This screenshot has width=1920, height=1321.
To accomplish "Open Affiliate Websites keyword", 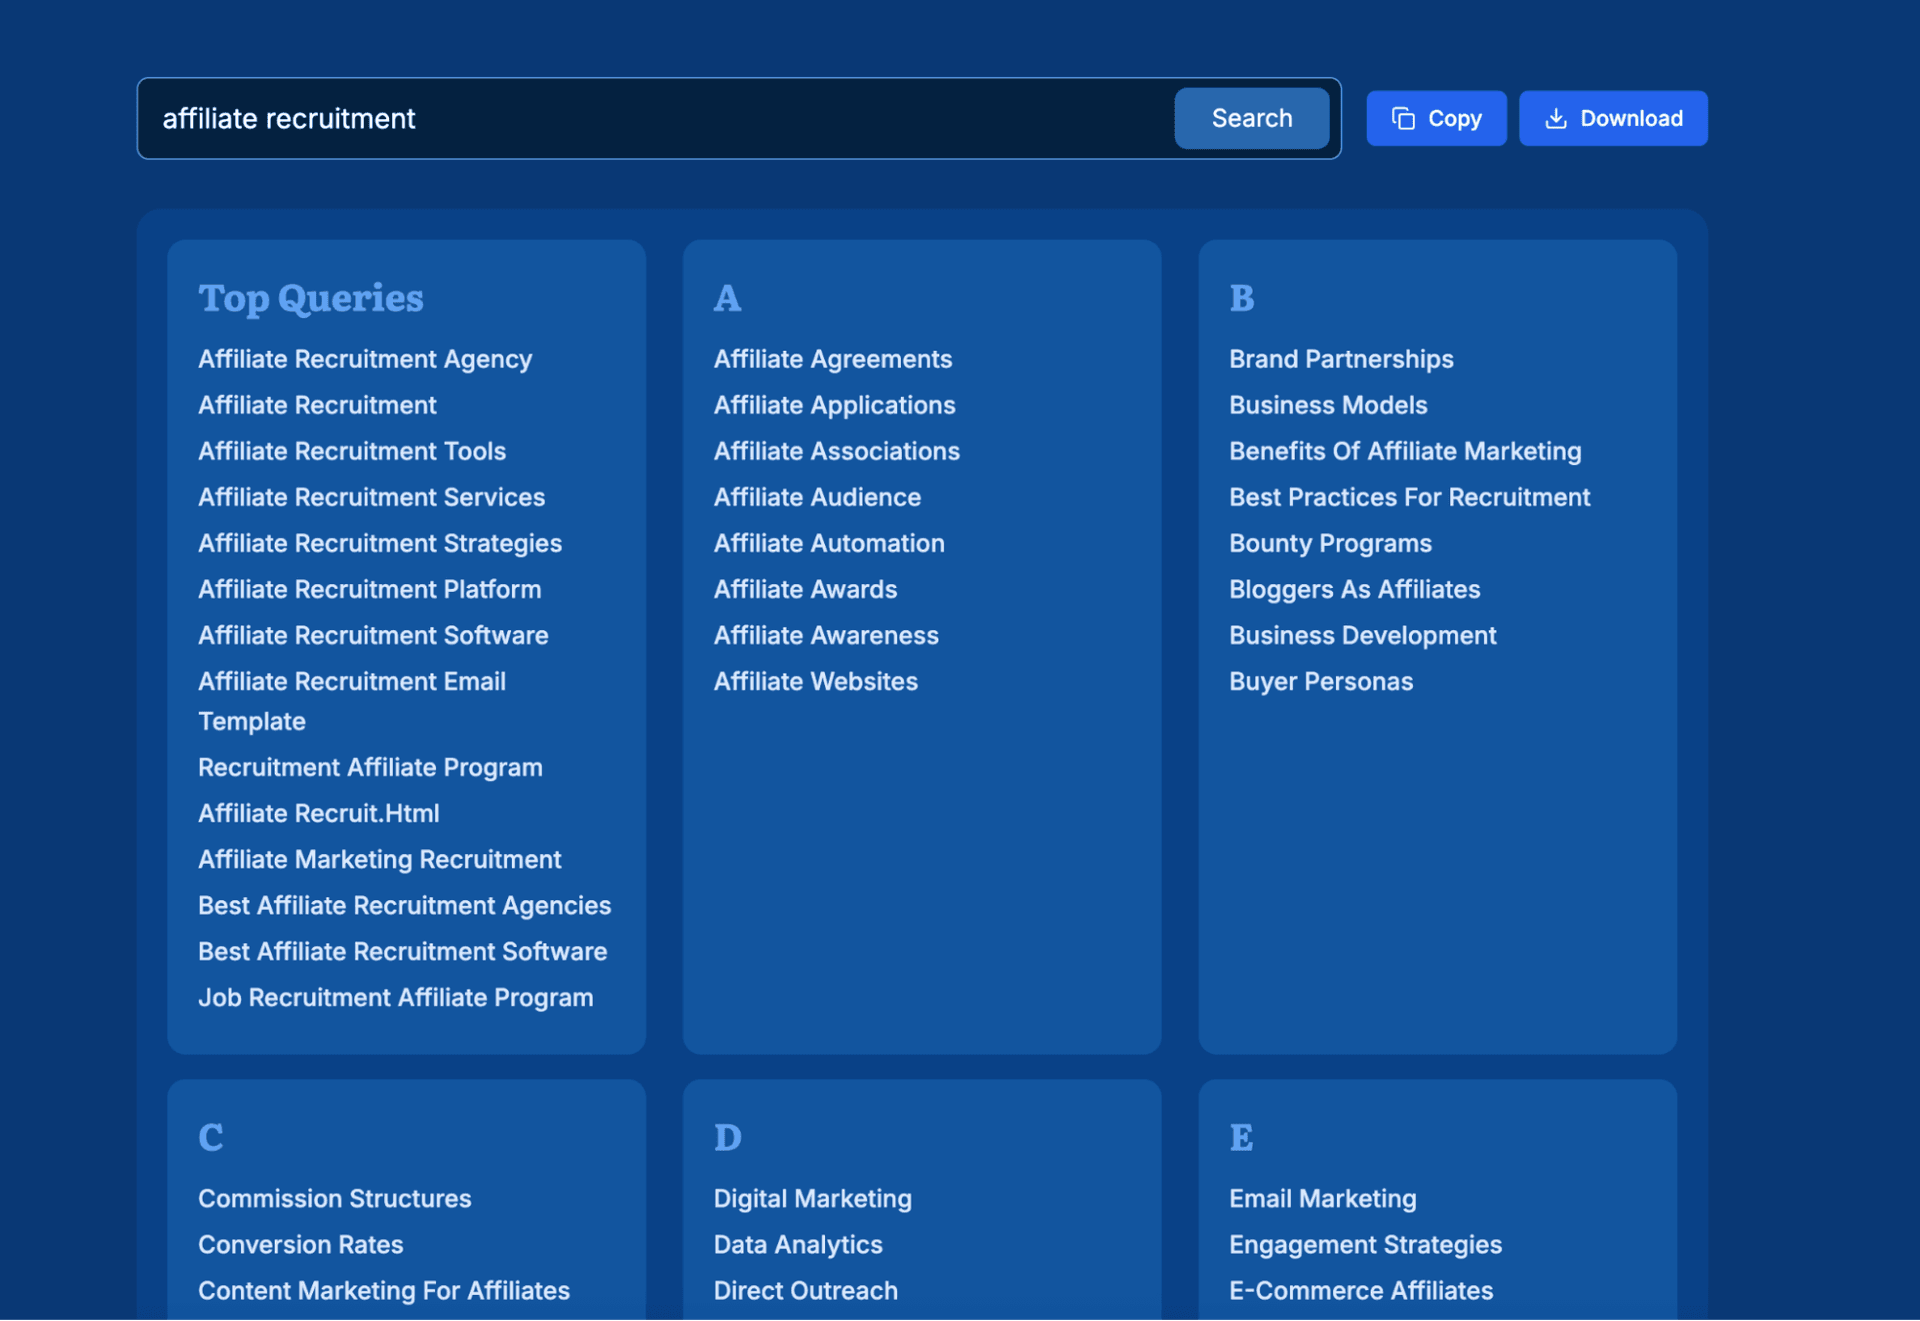I will (x=815, y=682).
